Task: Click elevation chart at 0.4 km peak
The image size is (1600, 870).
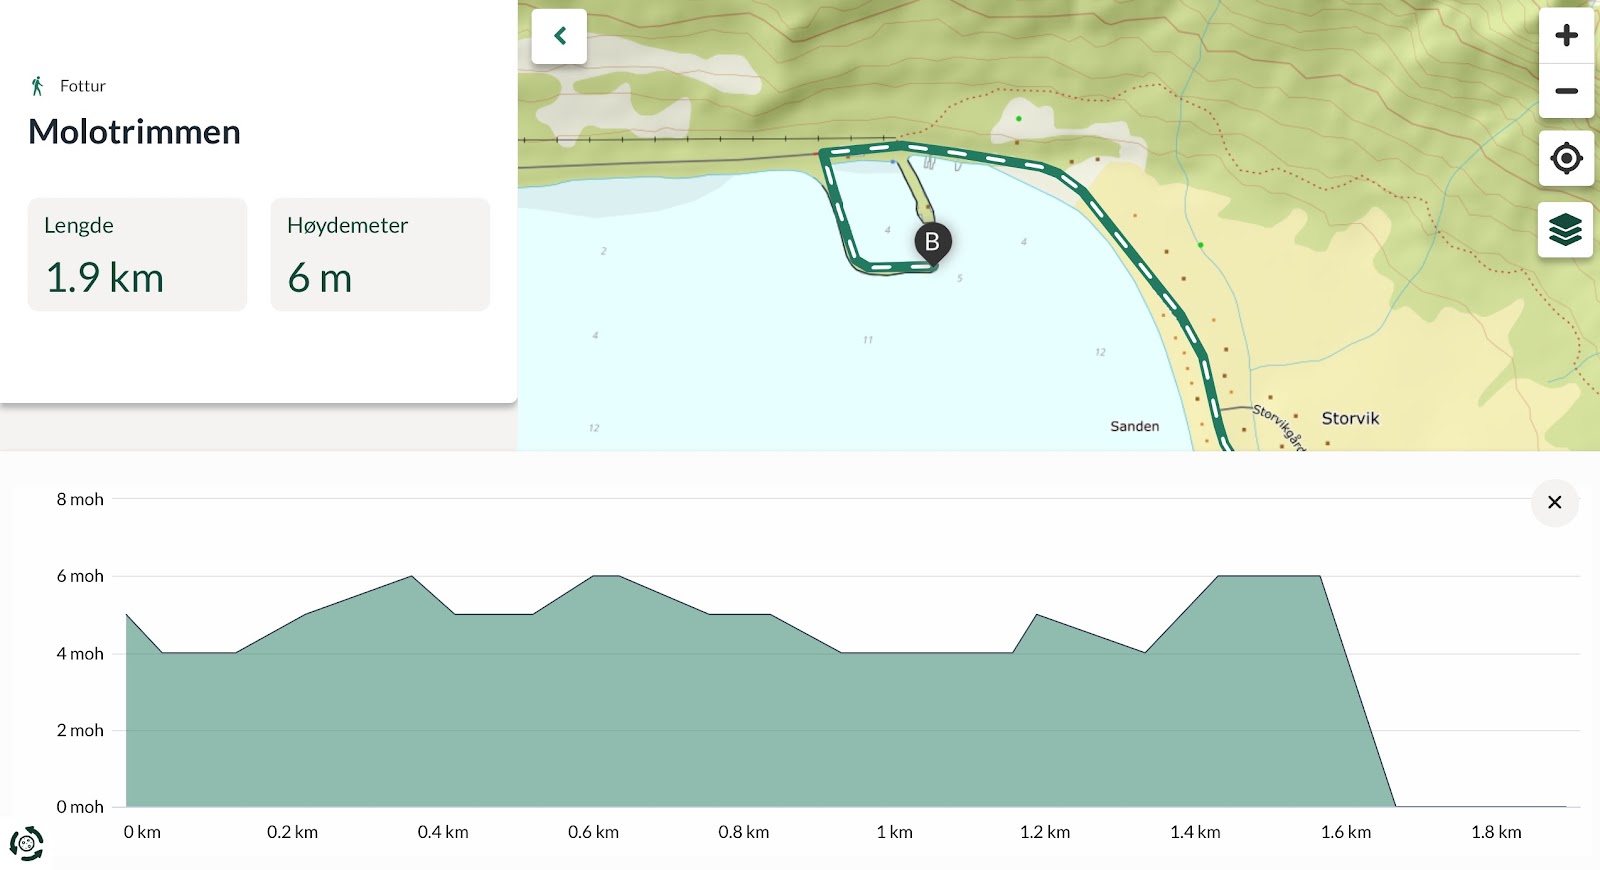Action: [411, 577]
